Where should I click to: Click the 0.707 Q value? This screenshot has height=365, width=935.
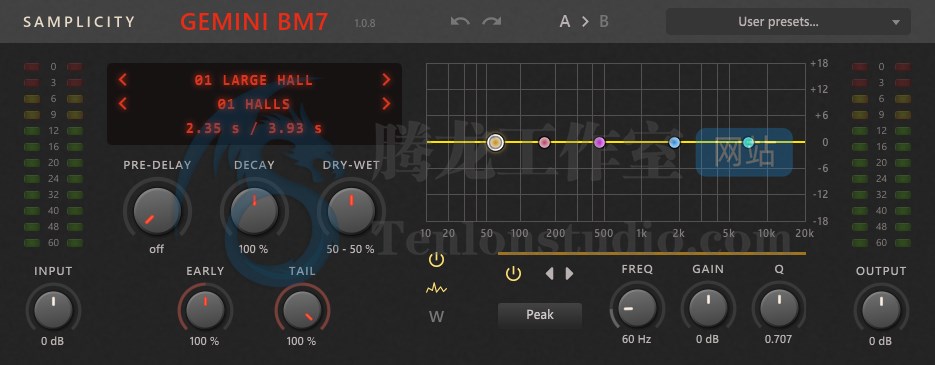[779, 339]
